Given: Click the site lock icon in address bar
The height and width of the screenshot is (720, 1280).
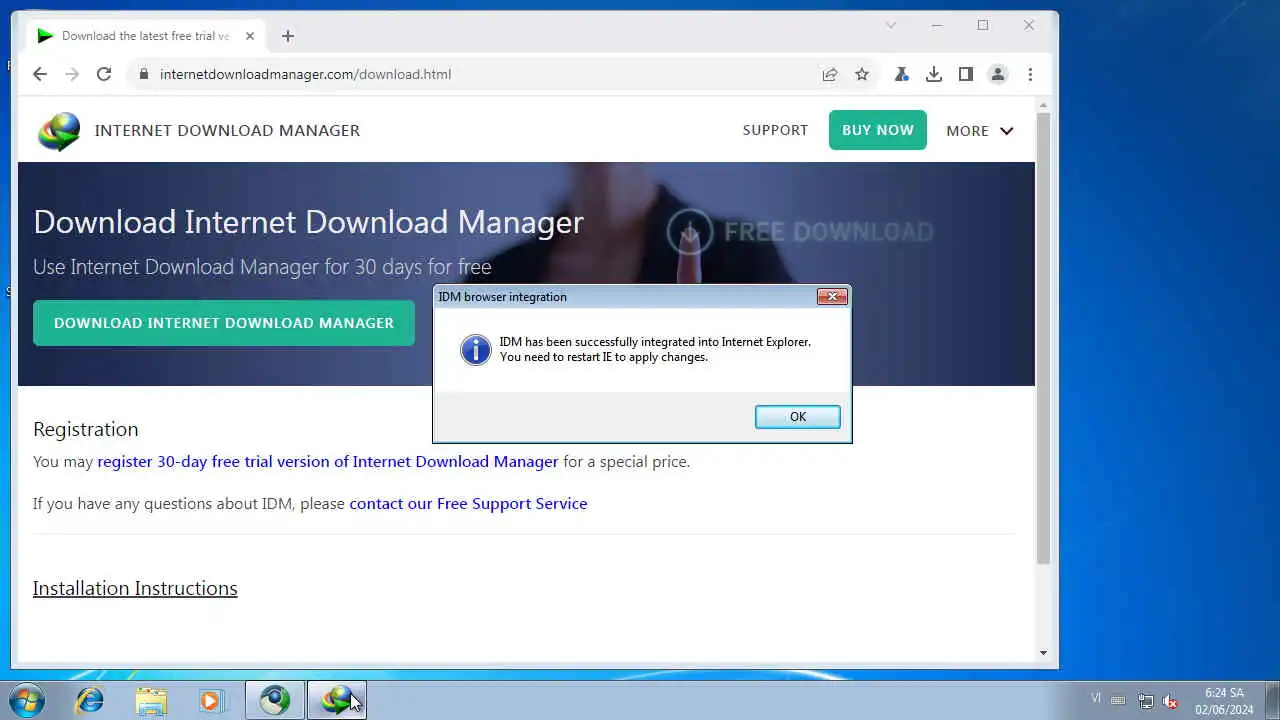Looking at the screenshot, I should point(143,74).
